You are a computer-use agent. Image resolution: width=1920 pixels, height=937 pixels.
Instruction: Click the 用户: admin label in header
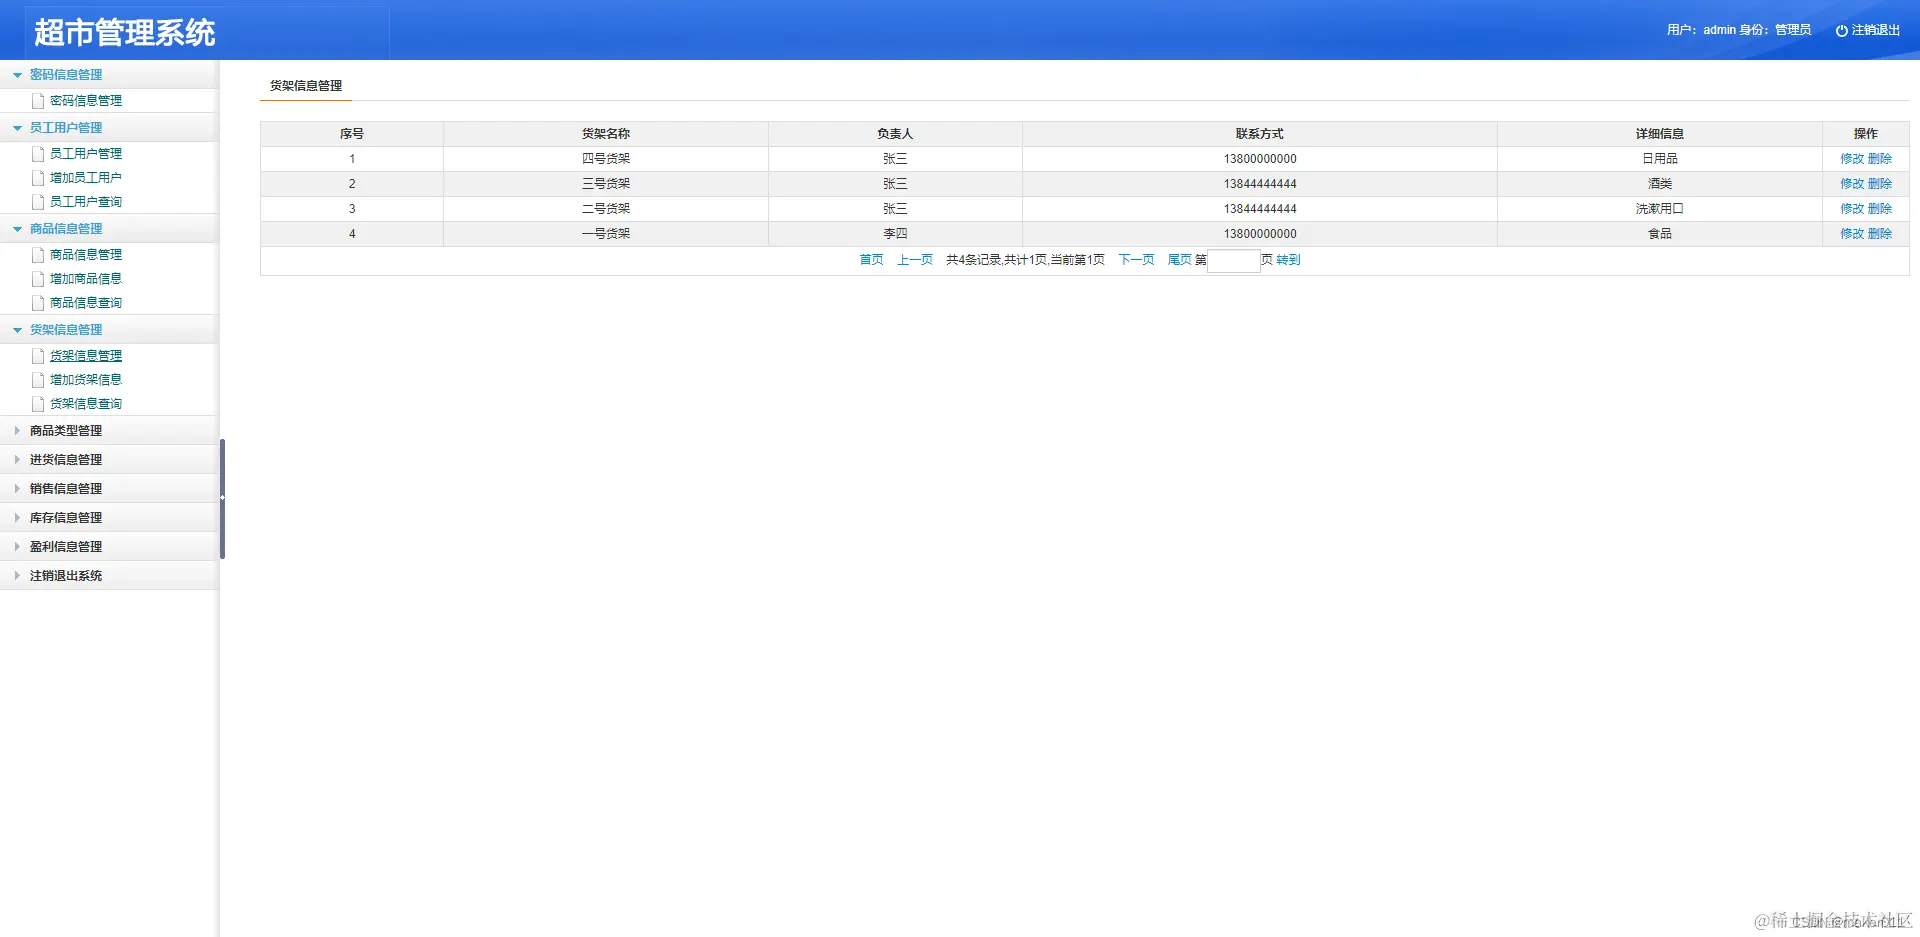[1701, 31]
